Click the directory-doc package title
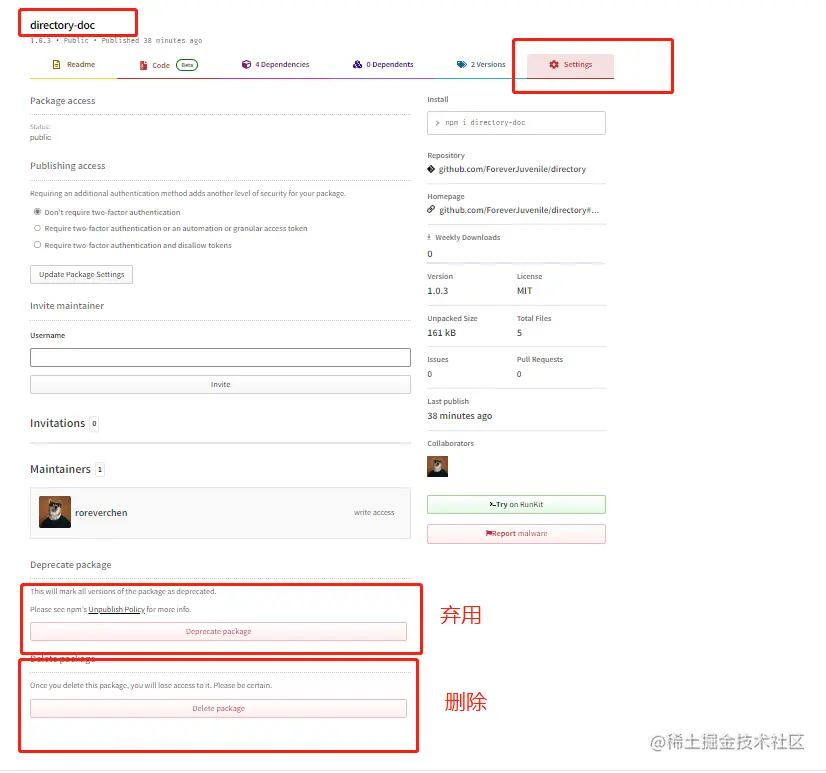The height and width of the screenshot is (773, 826). click(63, 25)
